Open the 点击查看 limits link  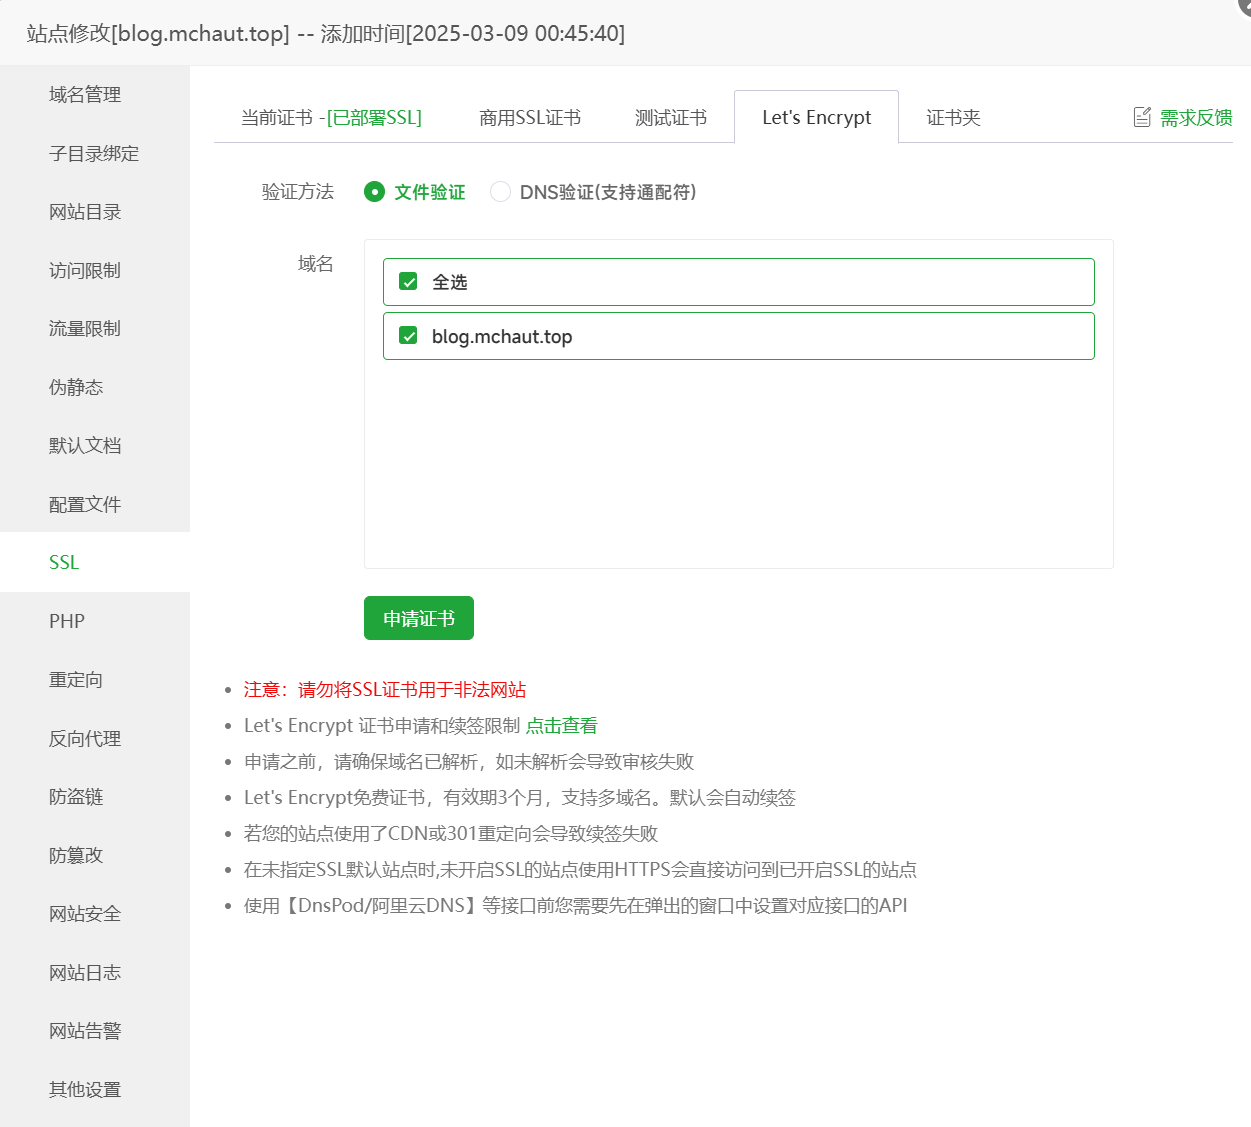[x=561, y=726]
